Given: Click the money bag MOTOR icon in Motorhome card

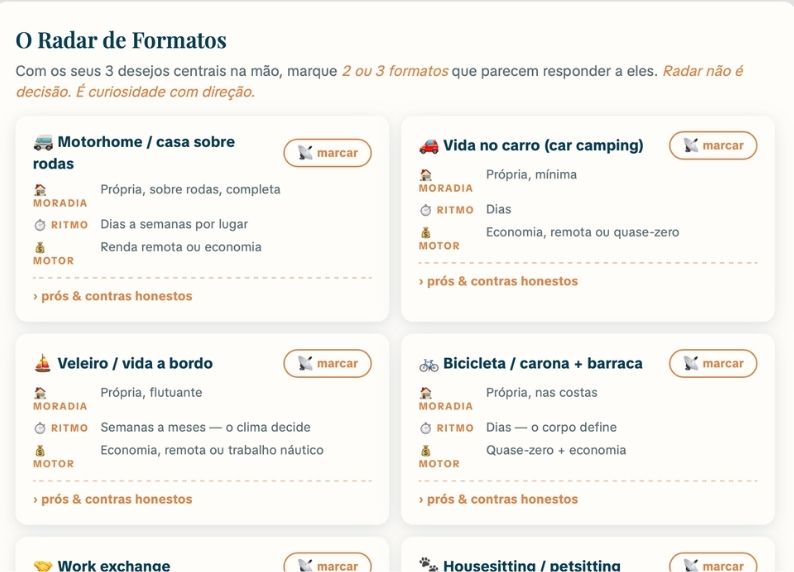Looking at the screenshot, I should click(x=40, y=248).
